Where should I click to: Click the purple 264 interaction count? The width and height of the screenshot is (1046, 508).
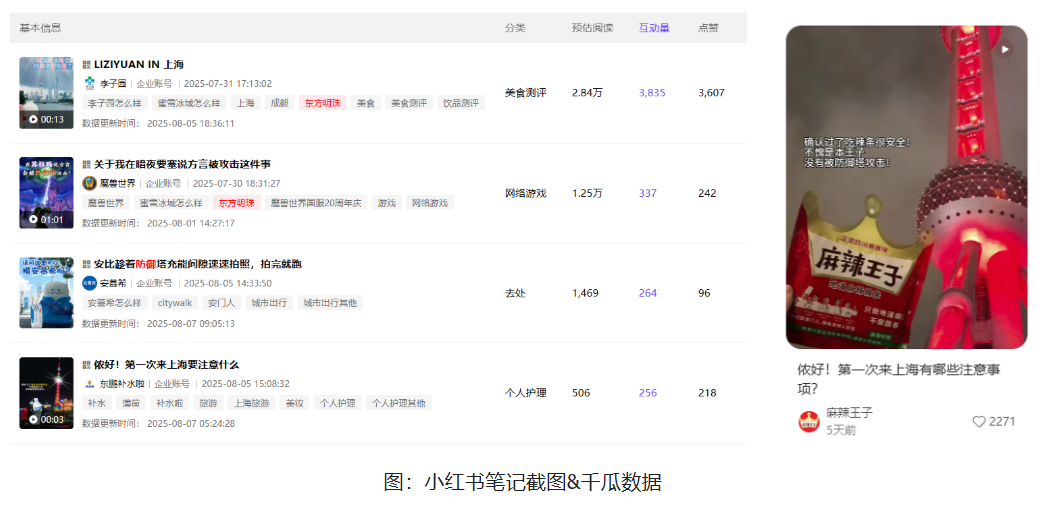(x=648, y=293)
